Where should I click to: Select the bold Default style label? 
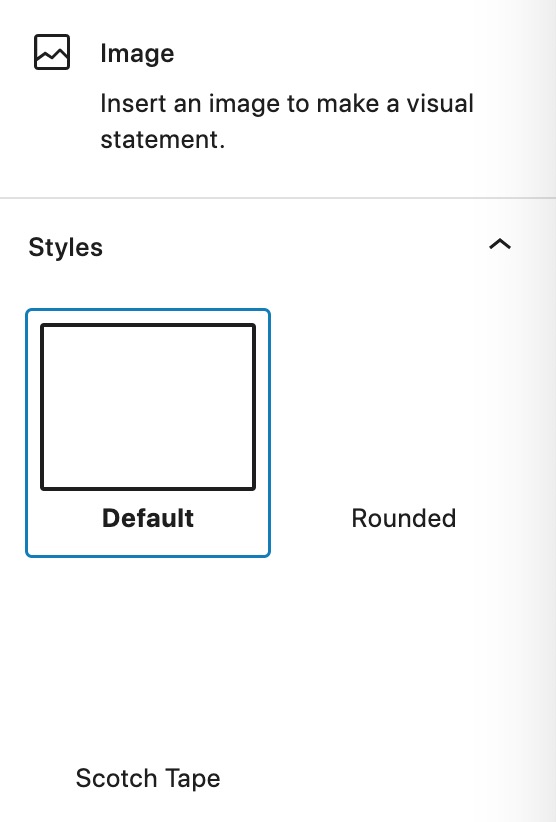148,518
